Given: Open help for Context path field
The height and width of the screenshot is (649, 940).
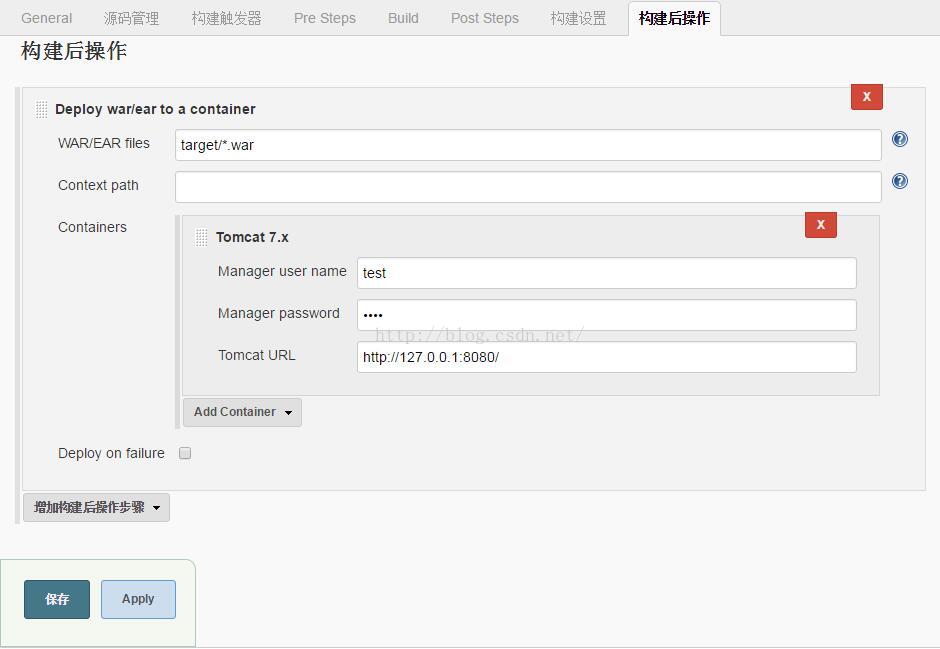Looking at the screenshot, I should (x=899, y=181).
